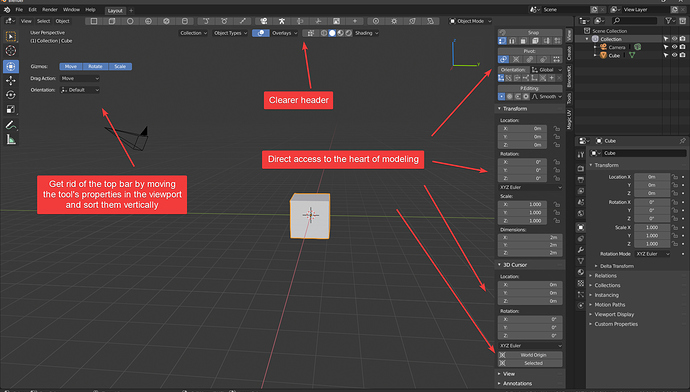This screenshot has height=392, width=690.
Task: Open the Object Types dropdown
Action: 230,33
